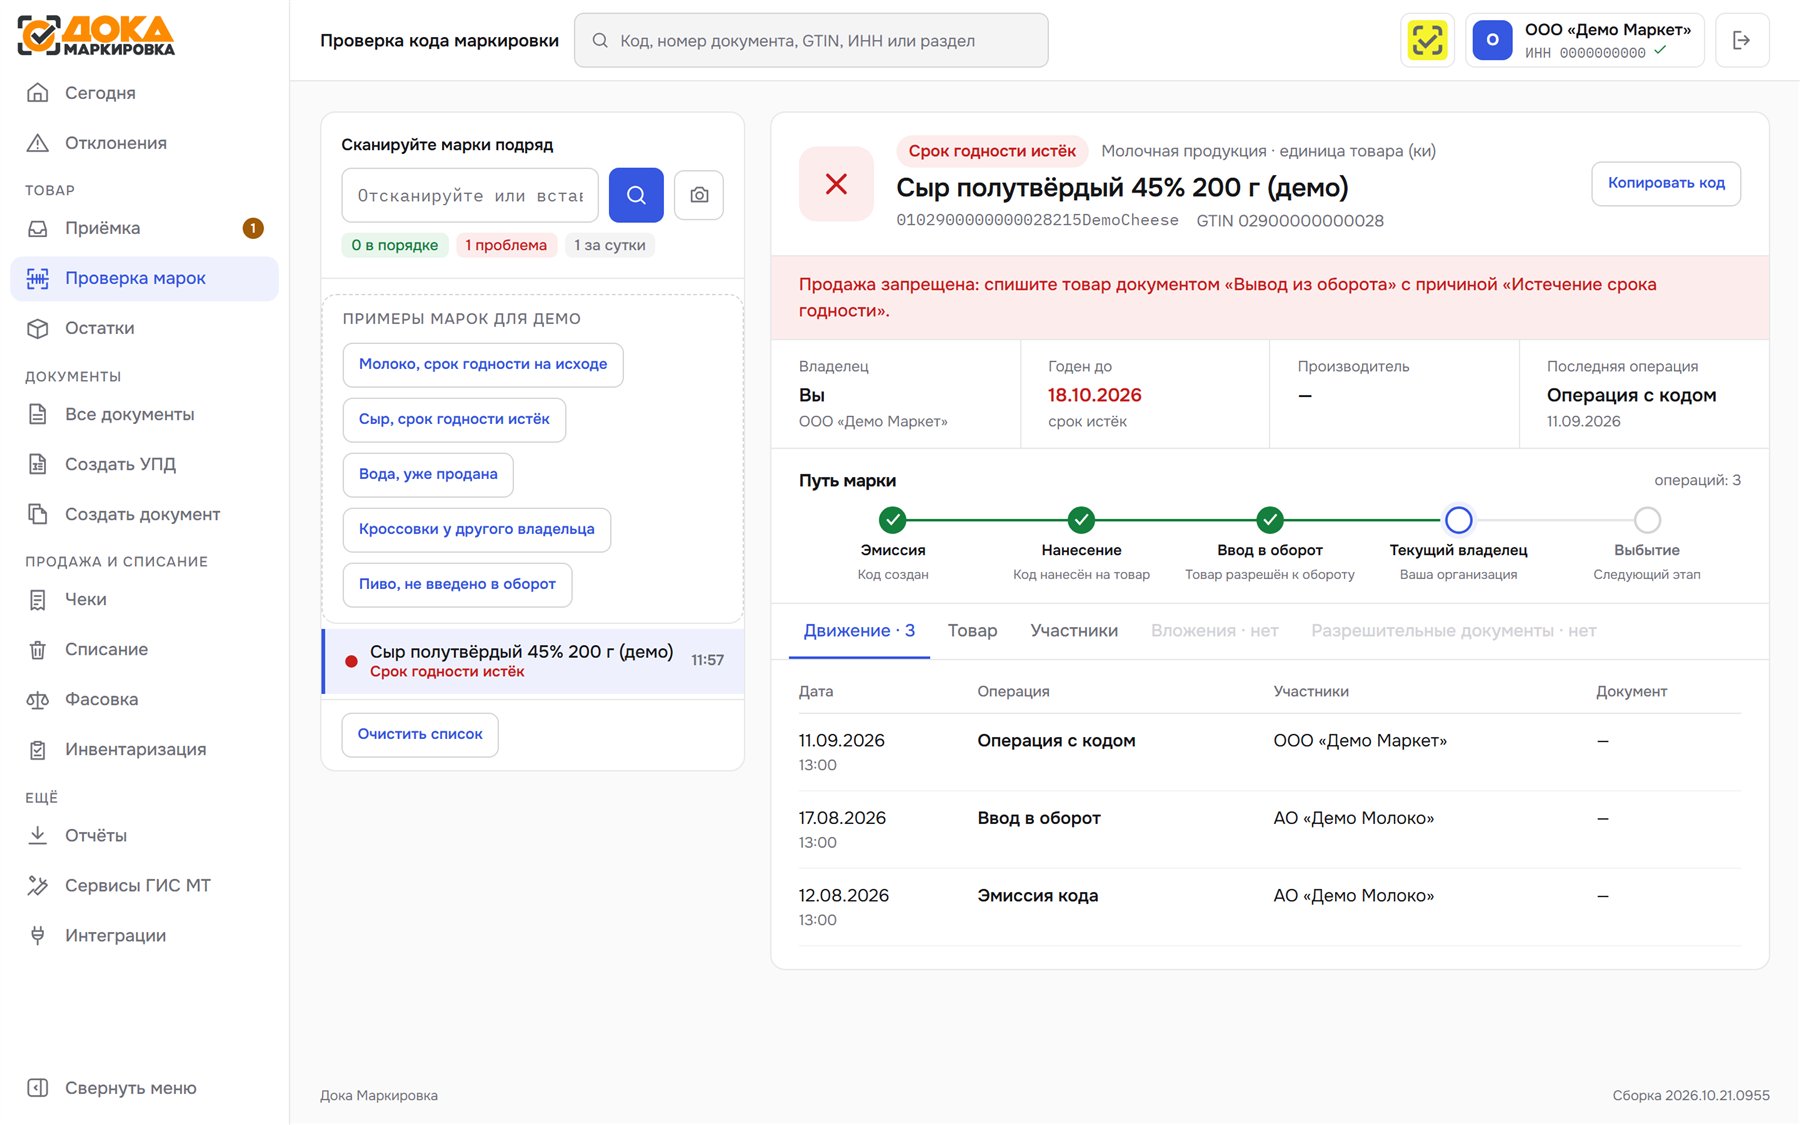Click Текущий владелец step marker
The width and height of the screenshot is (1800, 1125).
1459,520
